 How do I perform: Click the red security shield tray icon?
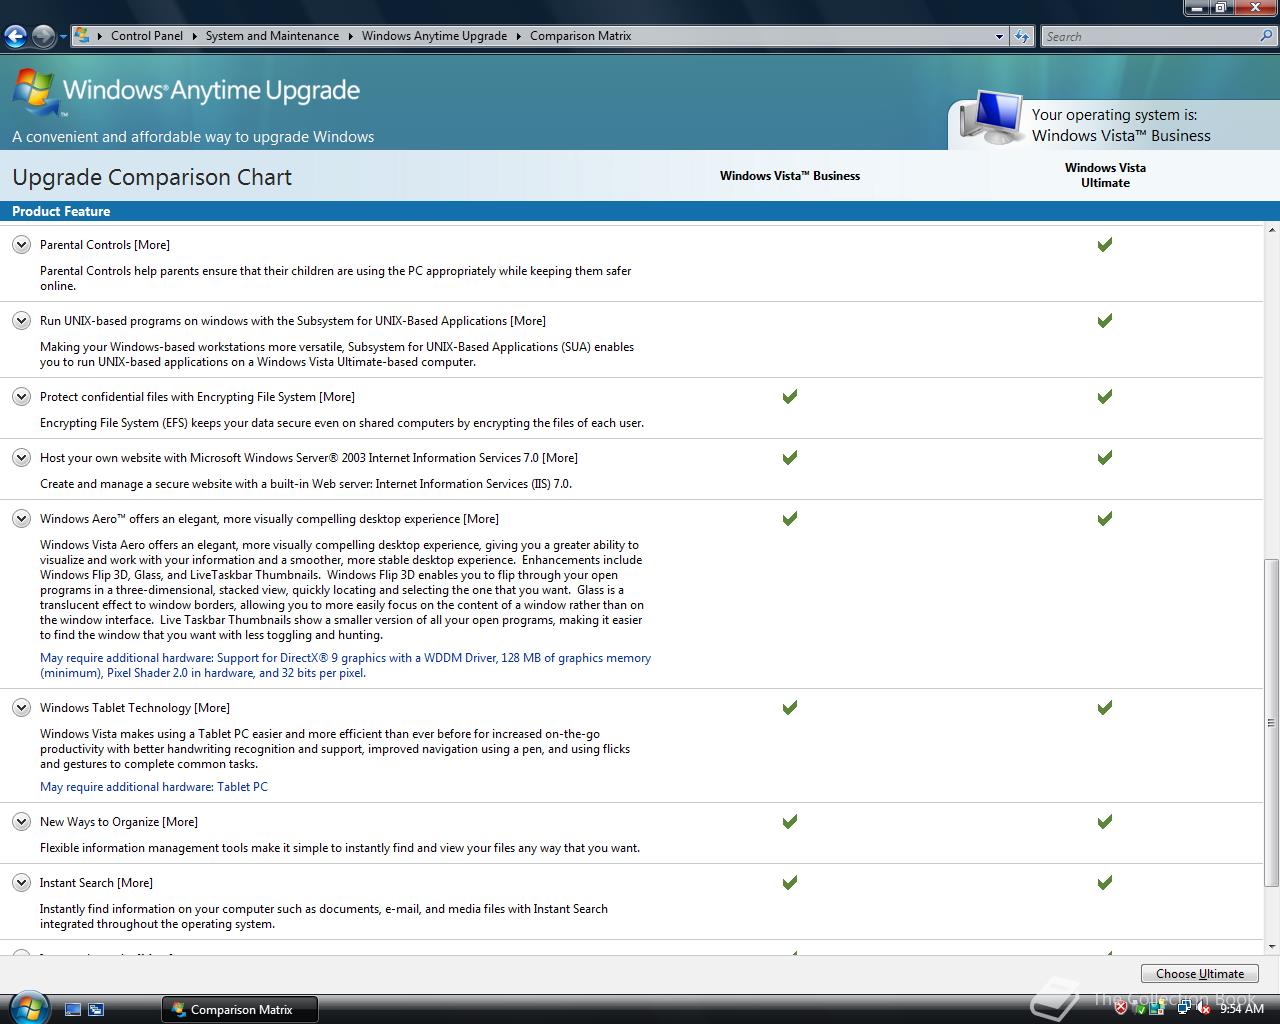(1121, 1009)
